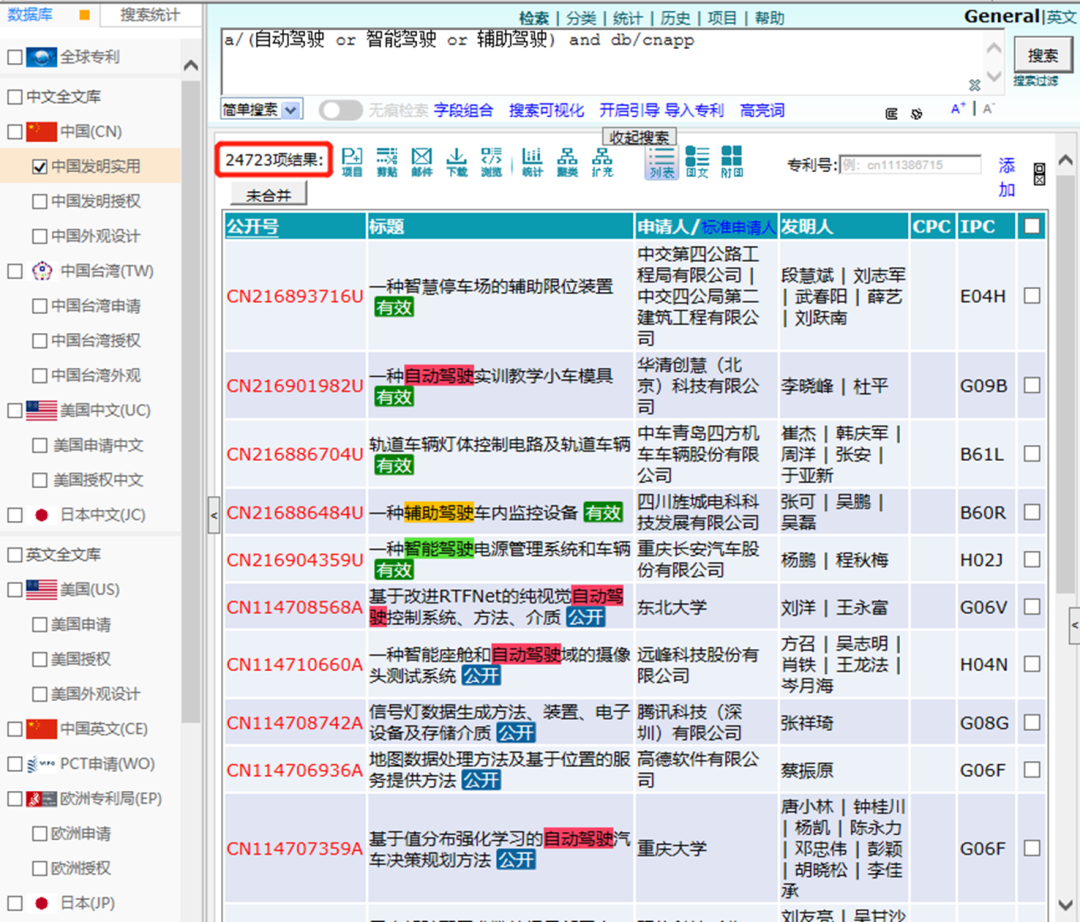1080x922 pixels.
Task: Open patent link CN216901982U
Action: coord(295,386)
